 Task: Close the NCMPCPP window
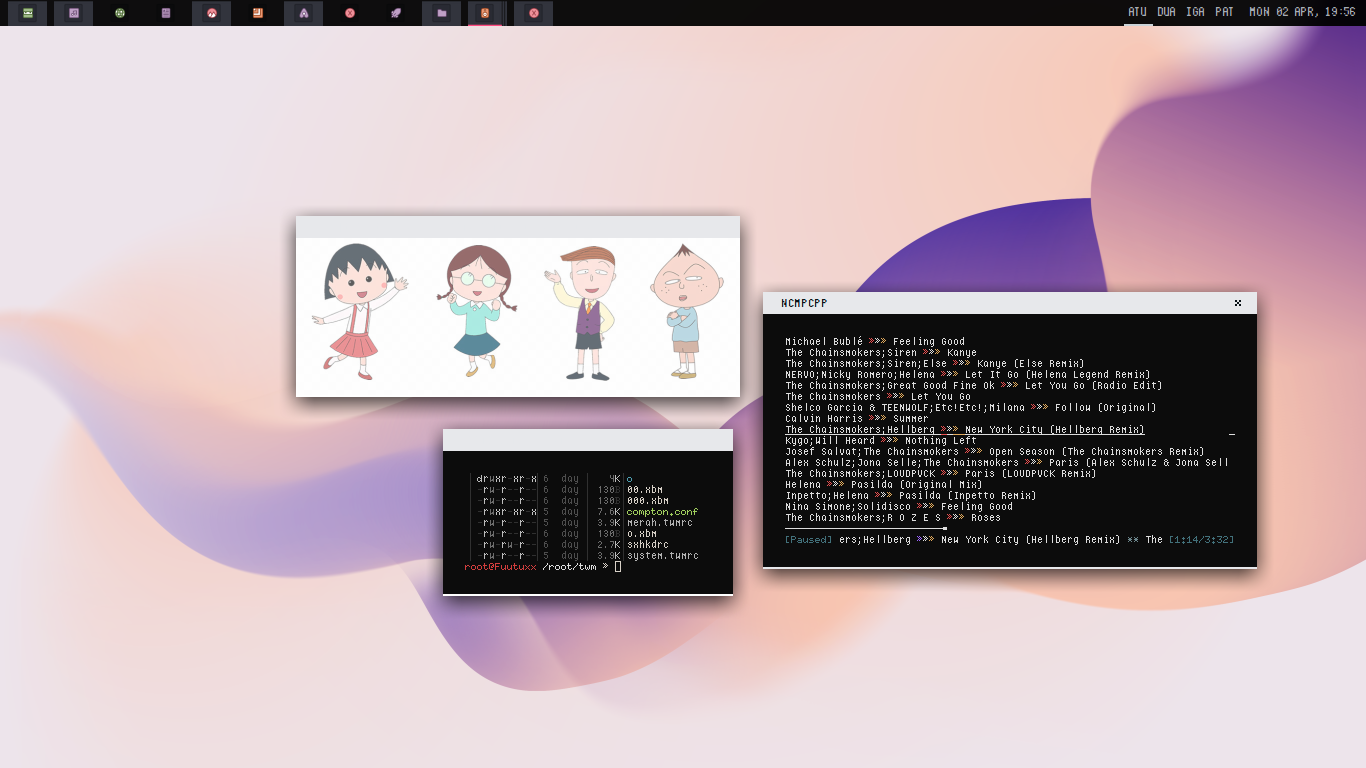[x=1238, y=303]
